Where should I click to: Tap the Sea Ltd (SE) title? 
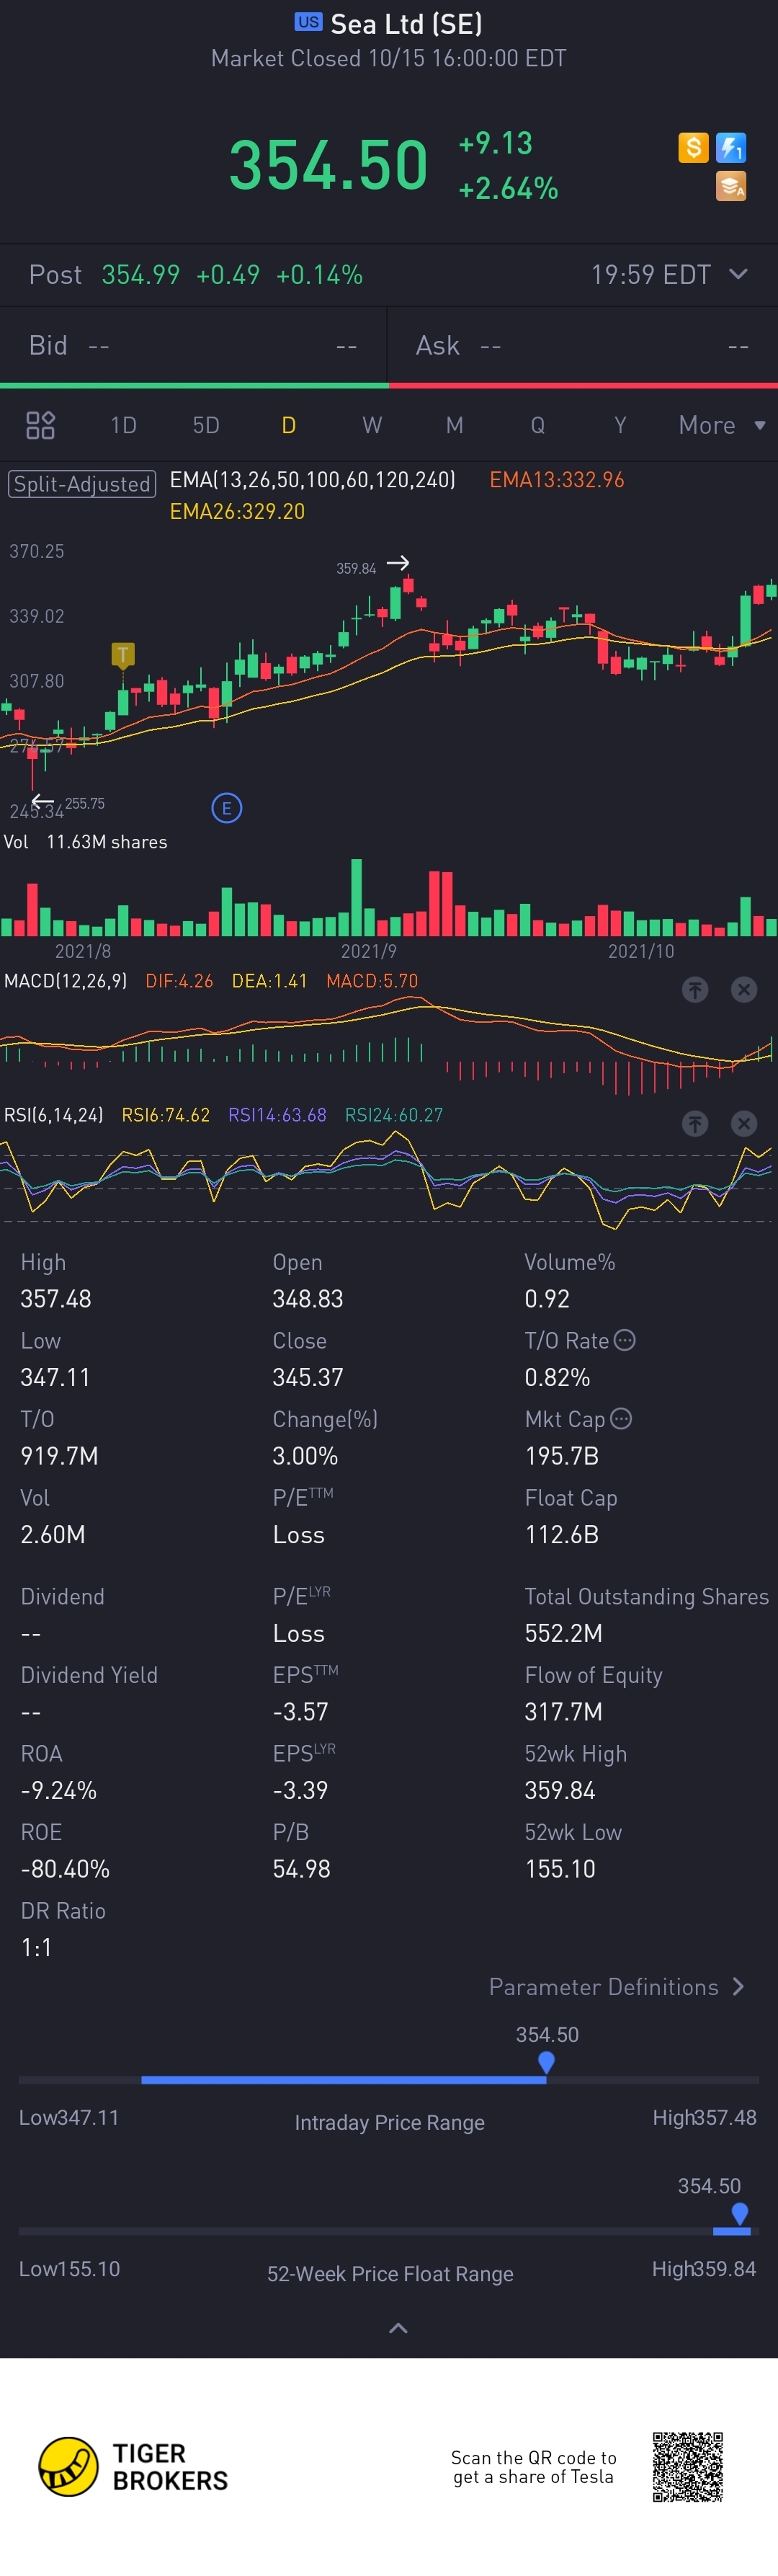pos(406,23)
